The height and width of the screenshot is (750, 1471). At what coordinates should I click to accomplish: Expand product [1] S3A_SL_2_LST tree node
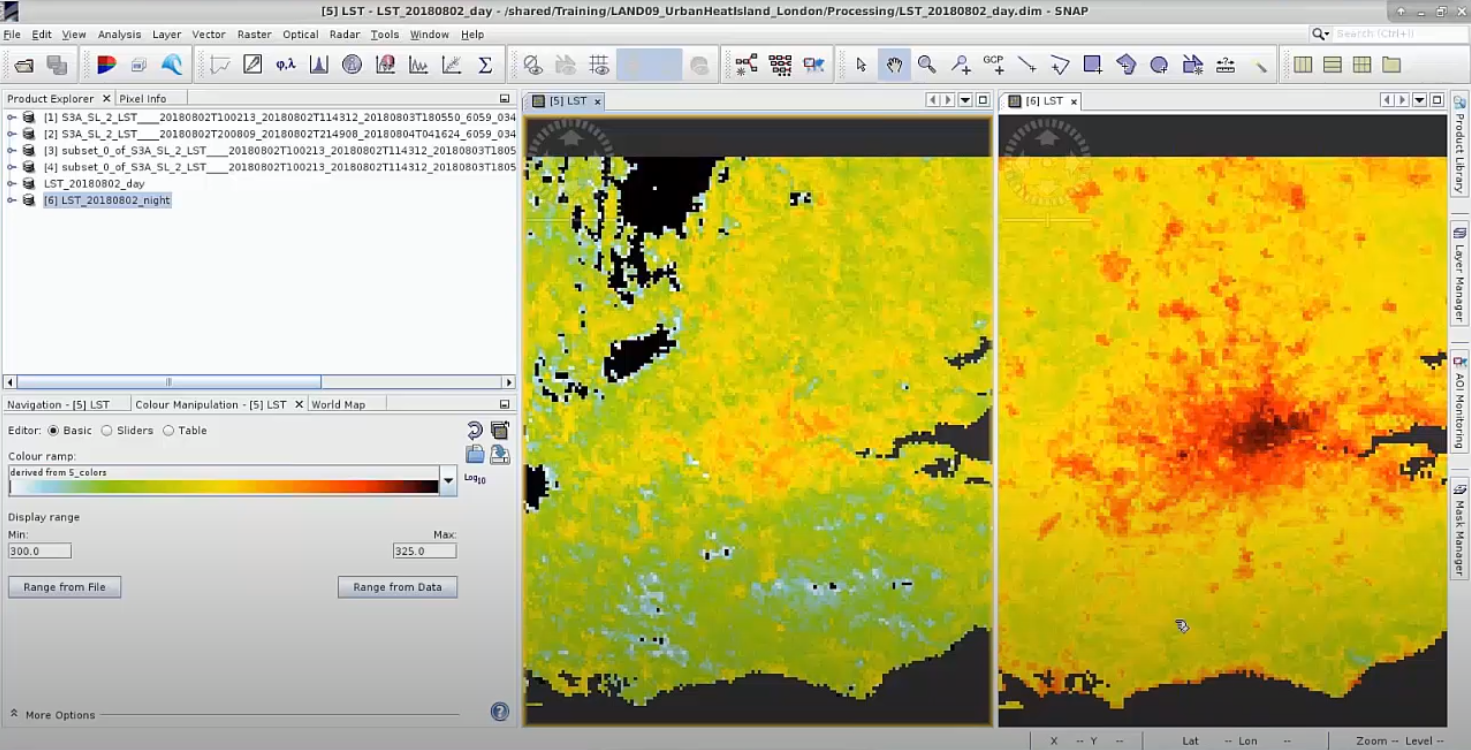coord(11,117)
